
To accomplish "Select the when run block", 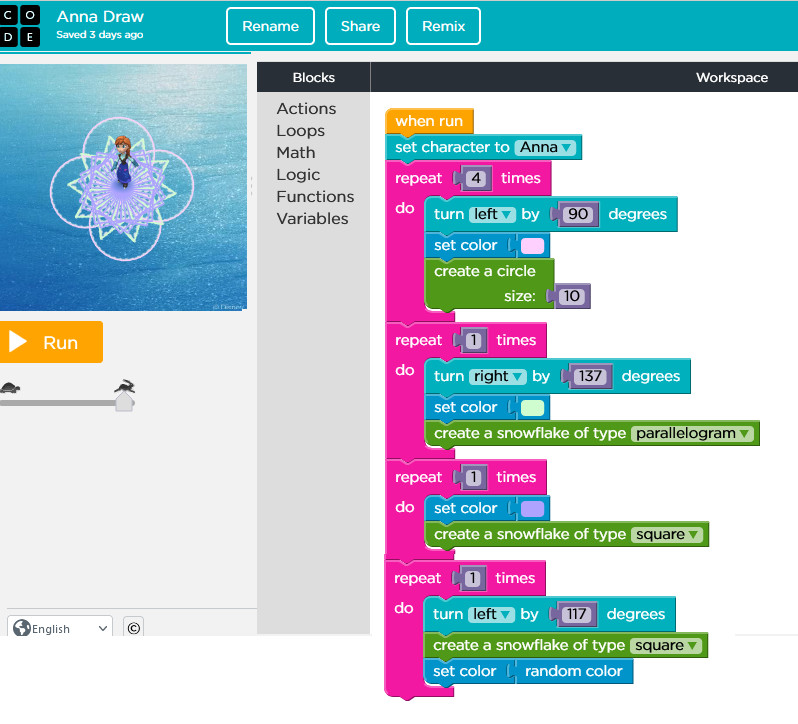I will point(429,121).
